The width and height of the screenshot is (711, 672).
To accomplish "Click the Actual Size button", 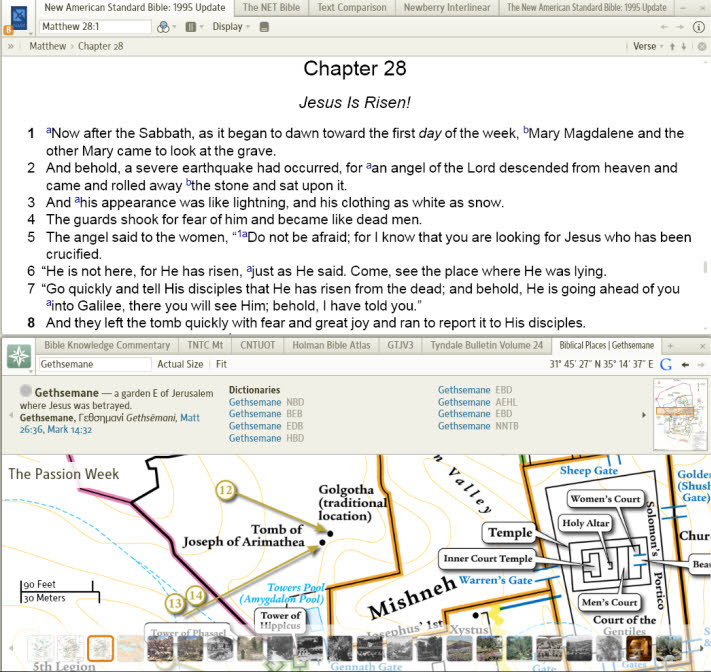I will pos(180,365).
